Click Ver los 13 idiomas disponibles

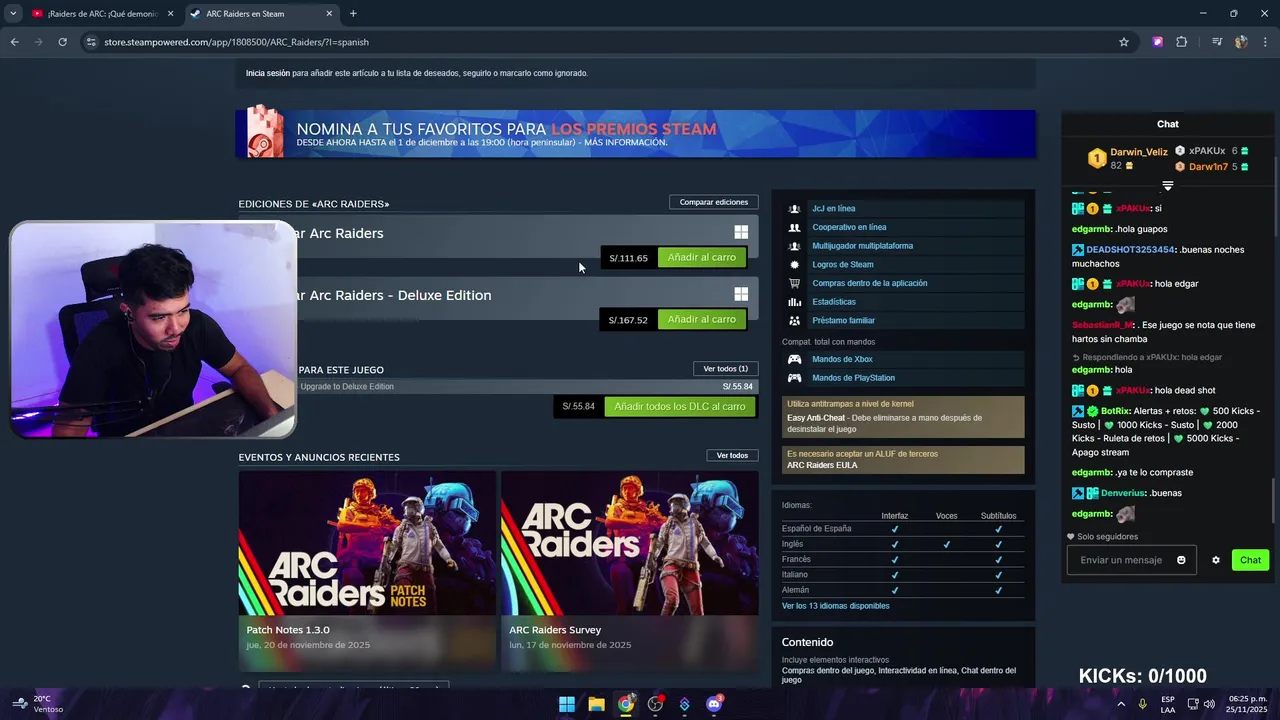click(x=835, y=606)
